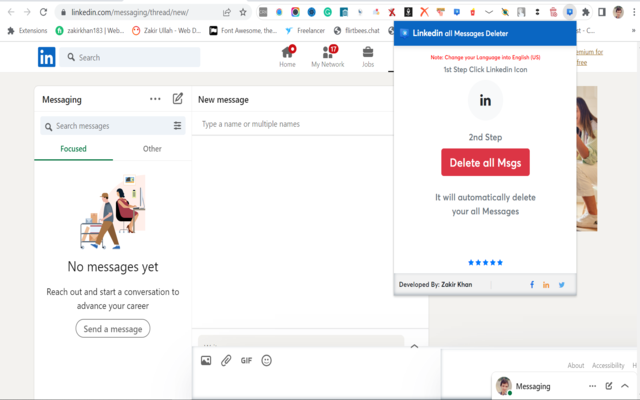Open the Extensions bookmark
The width and height of the screenshot is (640, 400).
pos(27,31)
